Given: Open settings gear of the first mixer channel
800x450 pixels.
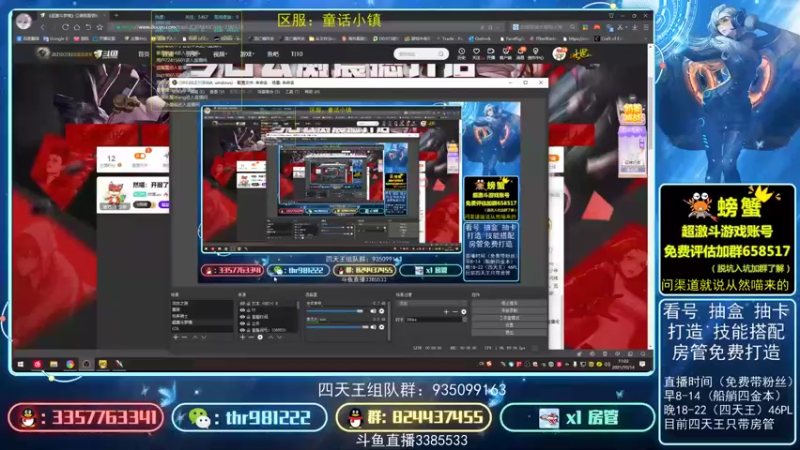Looking at the screenshot, I should coord(382,311).
